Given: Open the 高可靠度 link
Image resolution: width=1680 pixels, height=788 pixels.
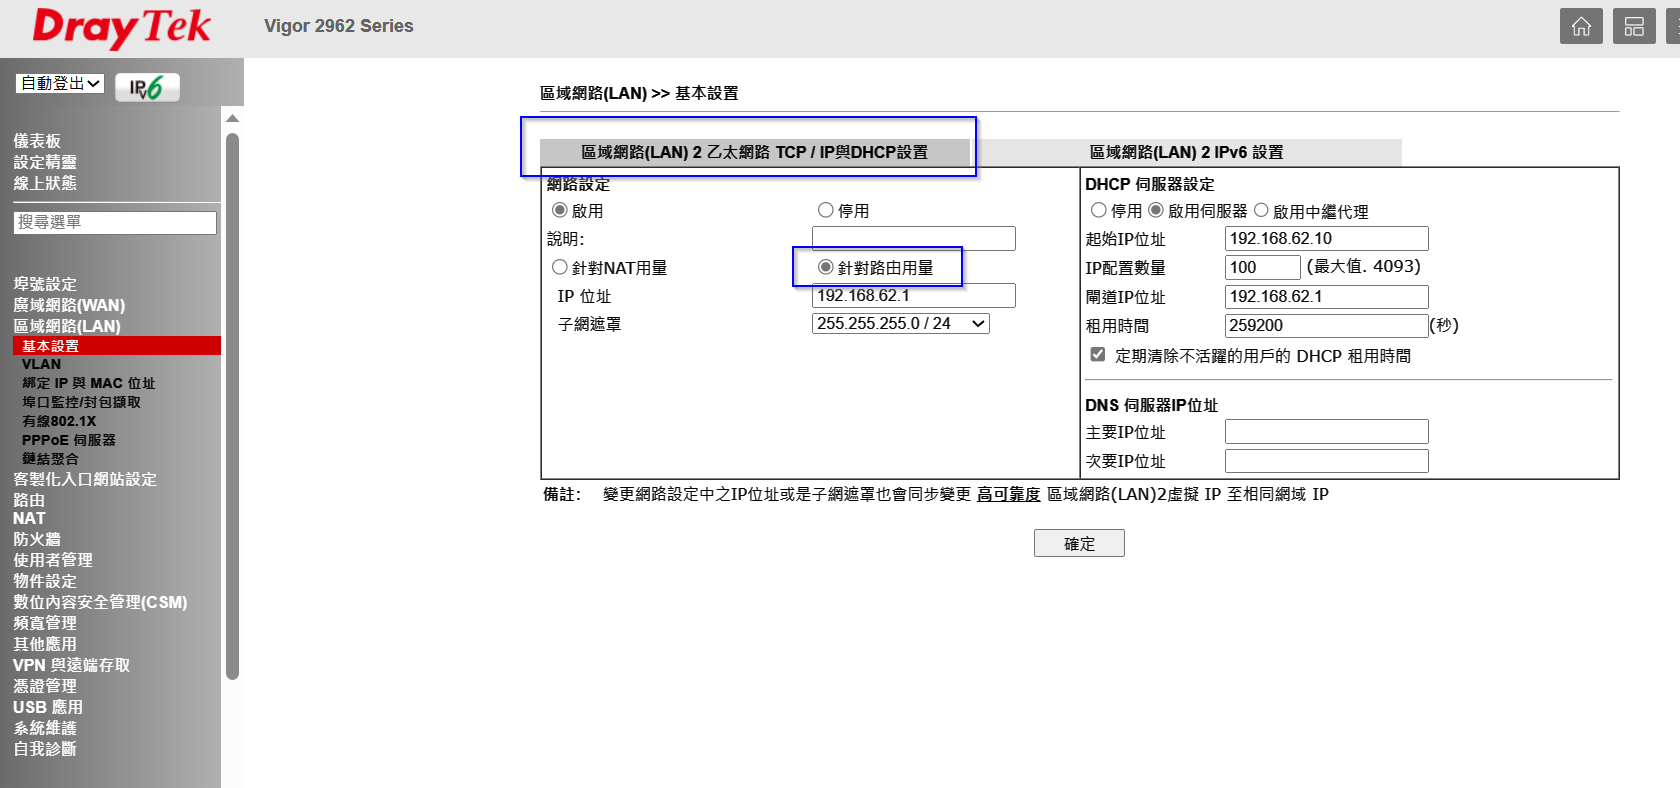Looking at the screenshot, I should [1008, 494].
